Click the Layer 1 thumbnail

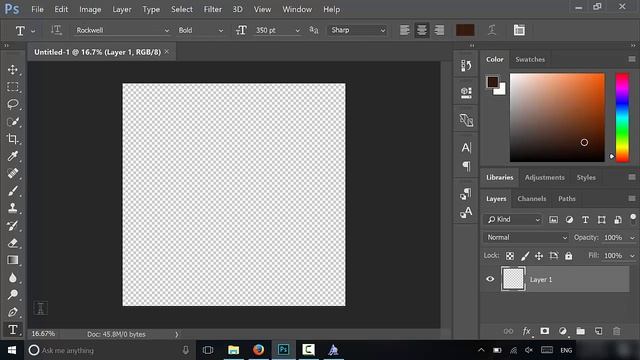[513, 279]
